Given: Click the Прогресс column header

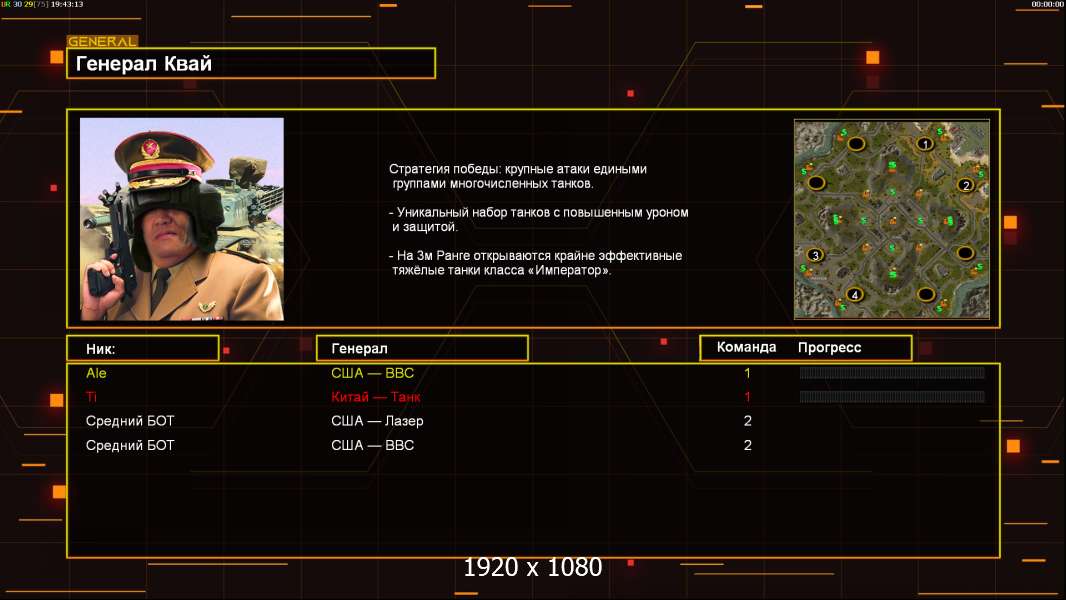Looking at the screenshot, I should (829, 348).
